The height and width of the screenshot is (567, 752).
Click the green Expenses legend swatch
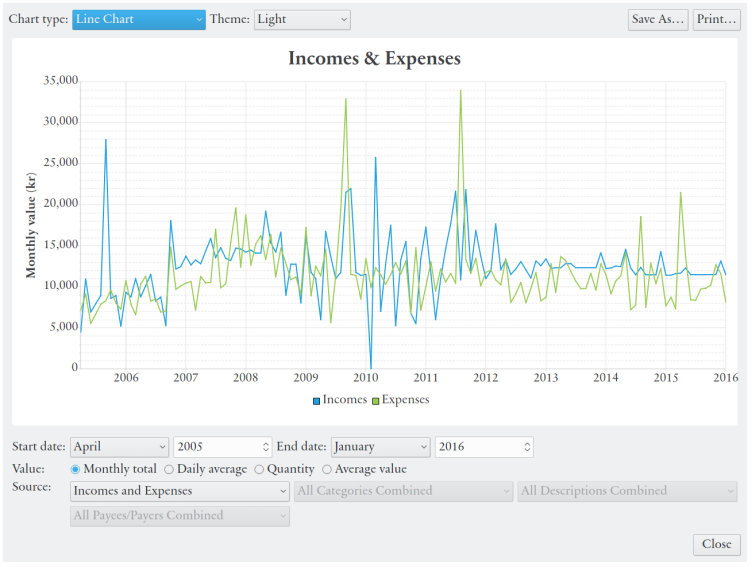(x=376, y=401)
